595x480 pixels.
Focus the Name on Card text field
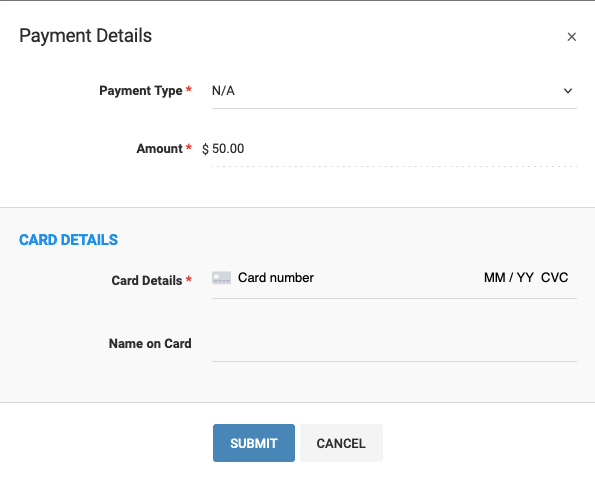[x=394, y=344]
